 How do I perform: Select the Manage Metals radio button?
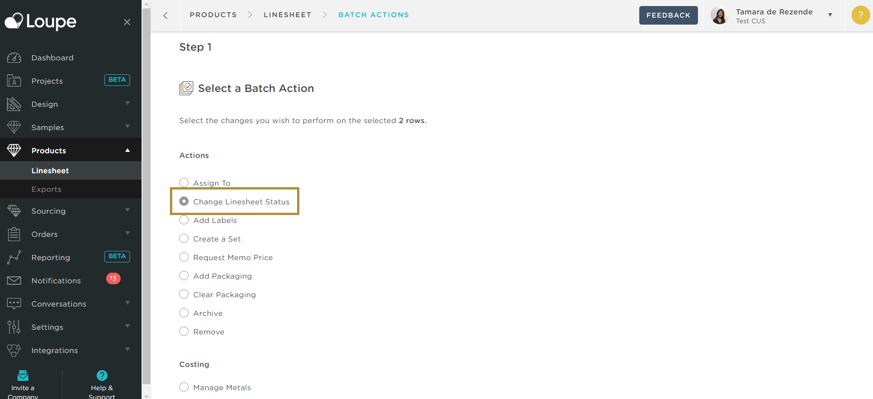pos(184,387)
